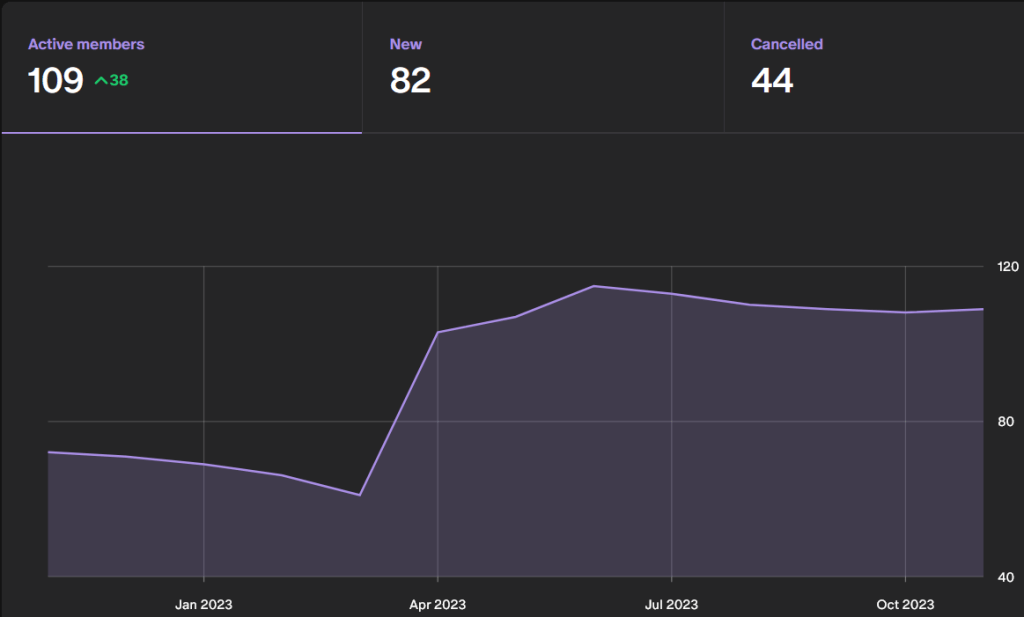Click the chart line's leftmost starting point
Screen dimensions: 1024x617
coord(48,452)
